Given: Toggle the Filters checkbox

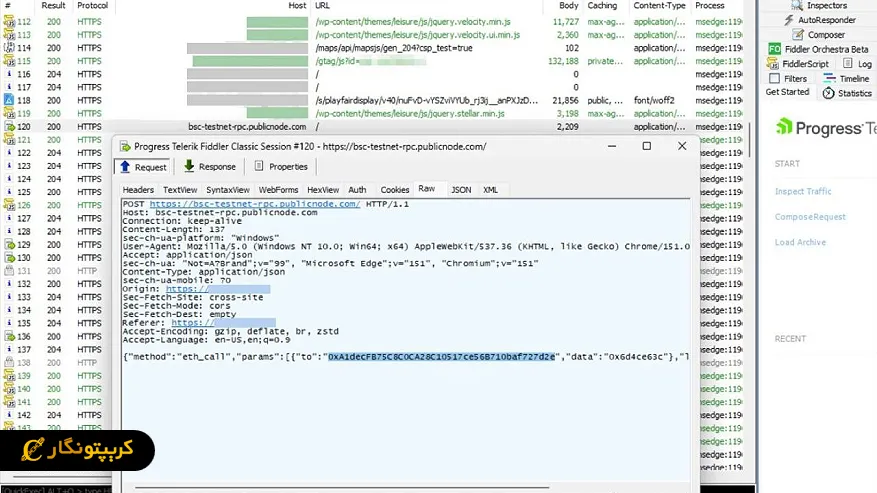Looking at the screenshot, I should pyautogui.click(x=774, y=78).
